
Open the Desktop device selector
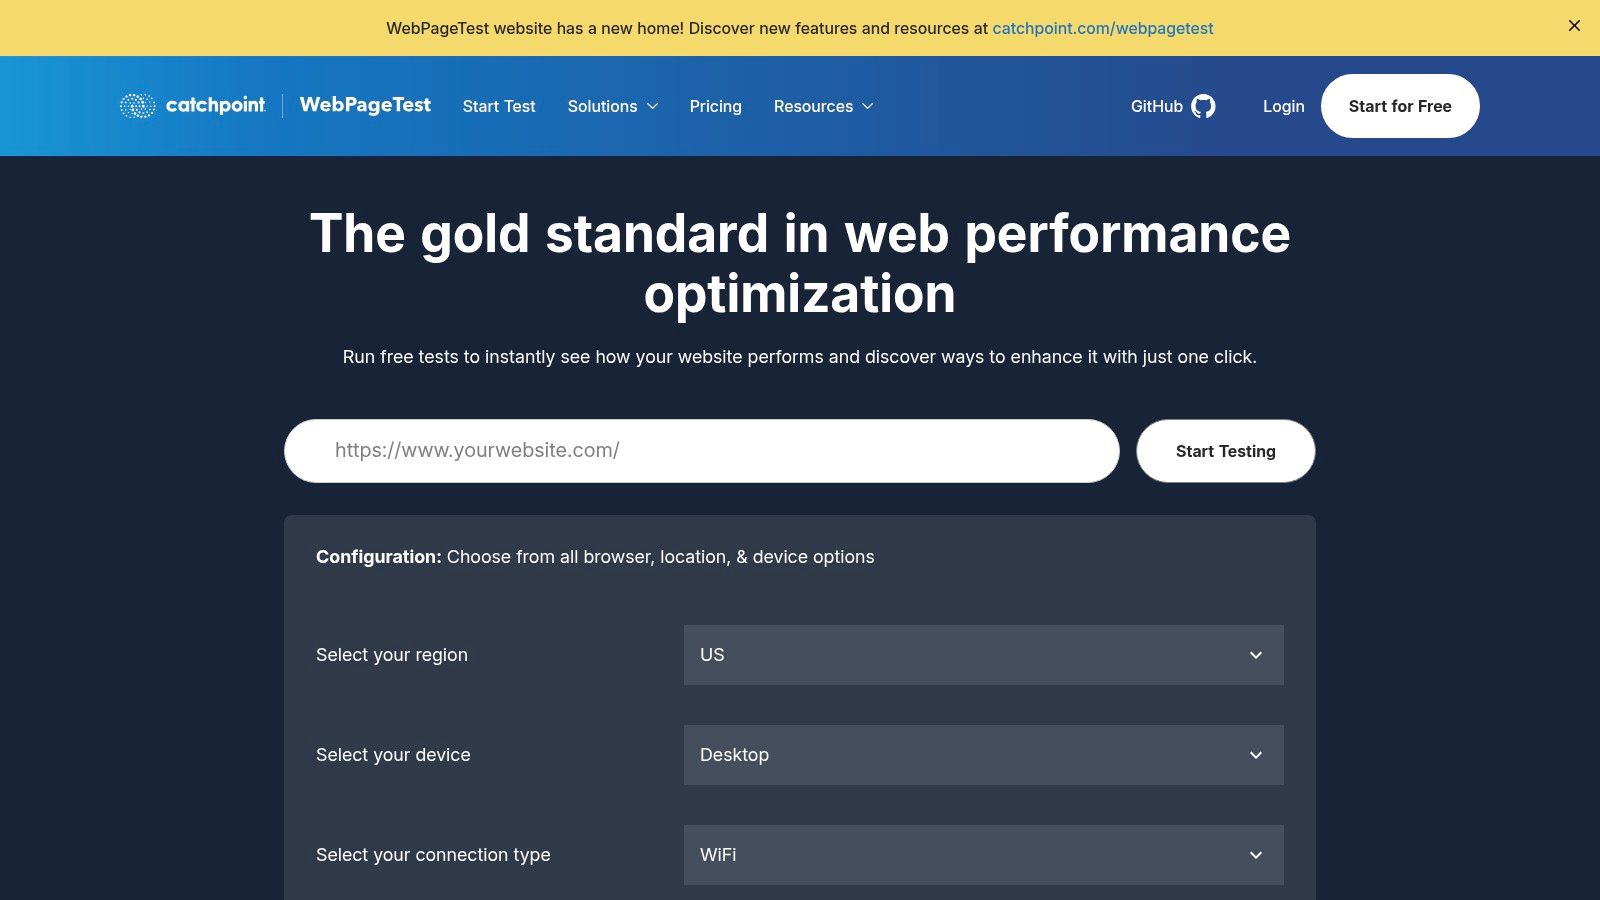click(x=983, y=755)
